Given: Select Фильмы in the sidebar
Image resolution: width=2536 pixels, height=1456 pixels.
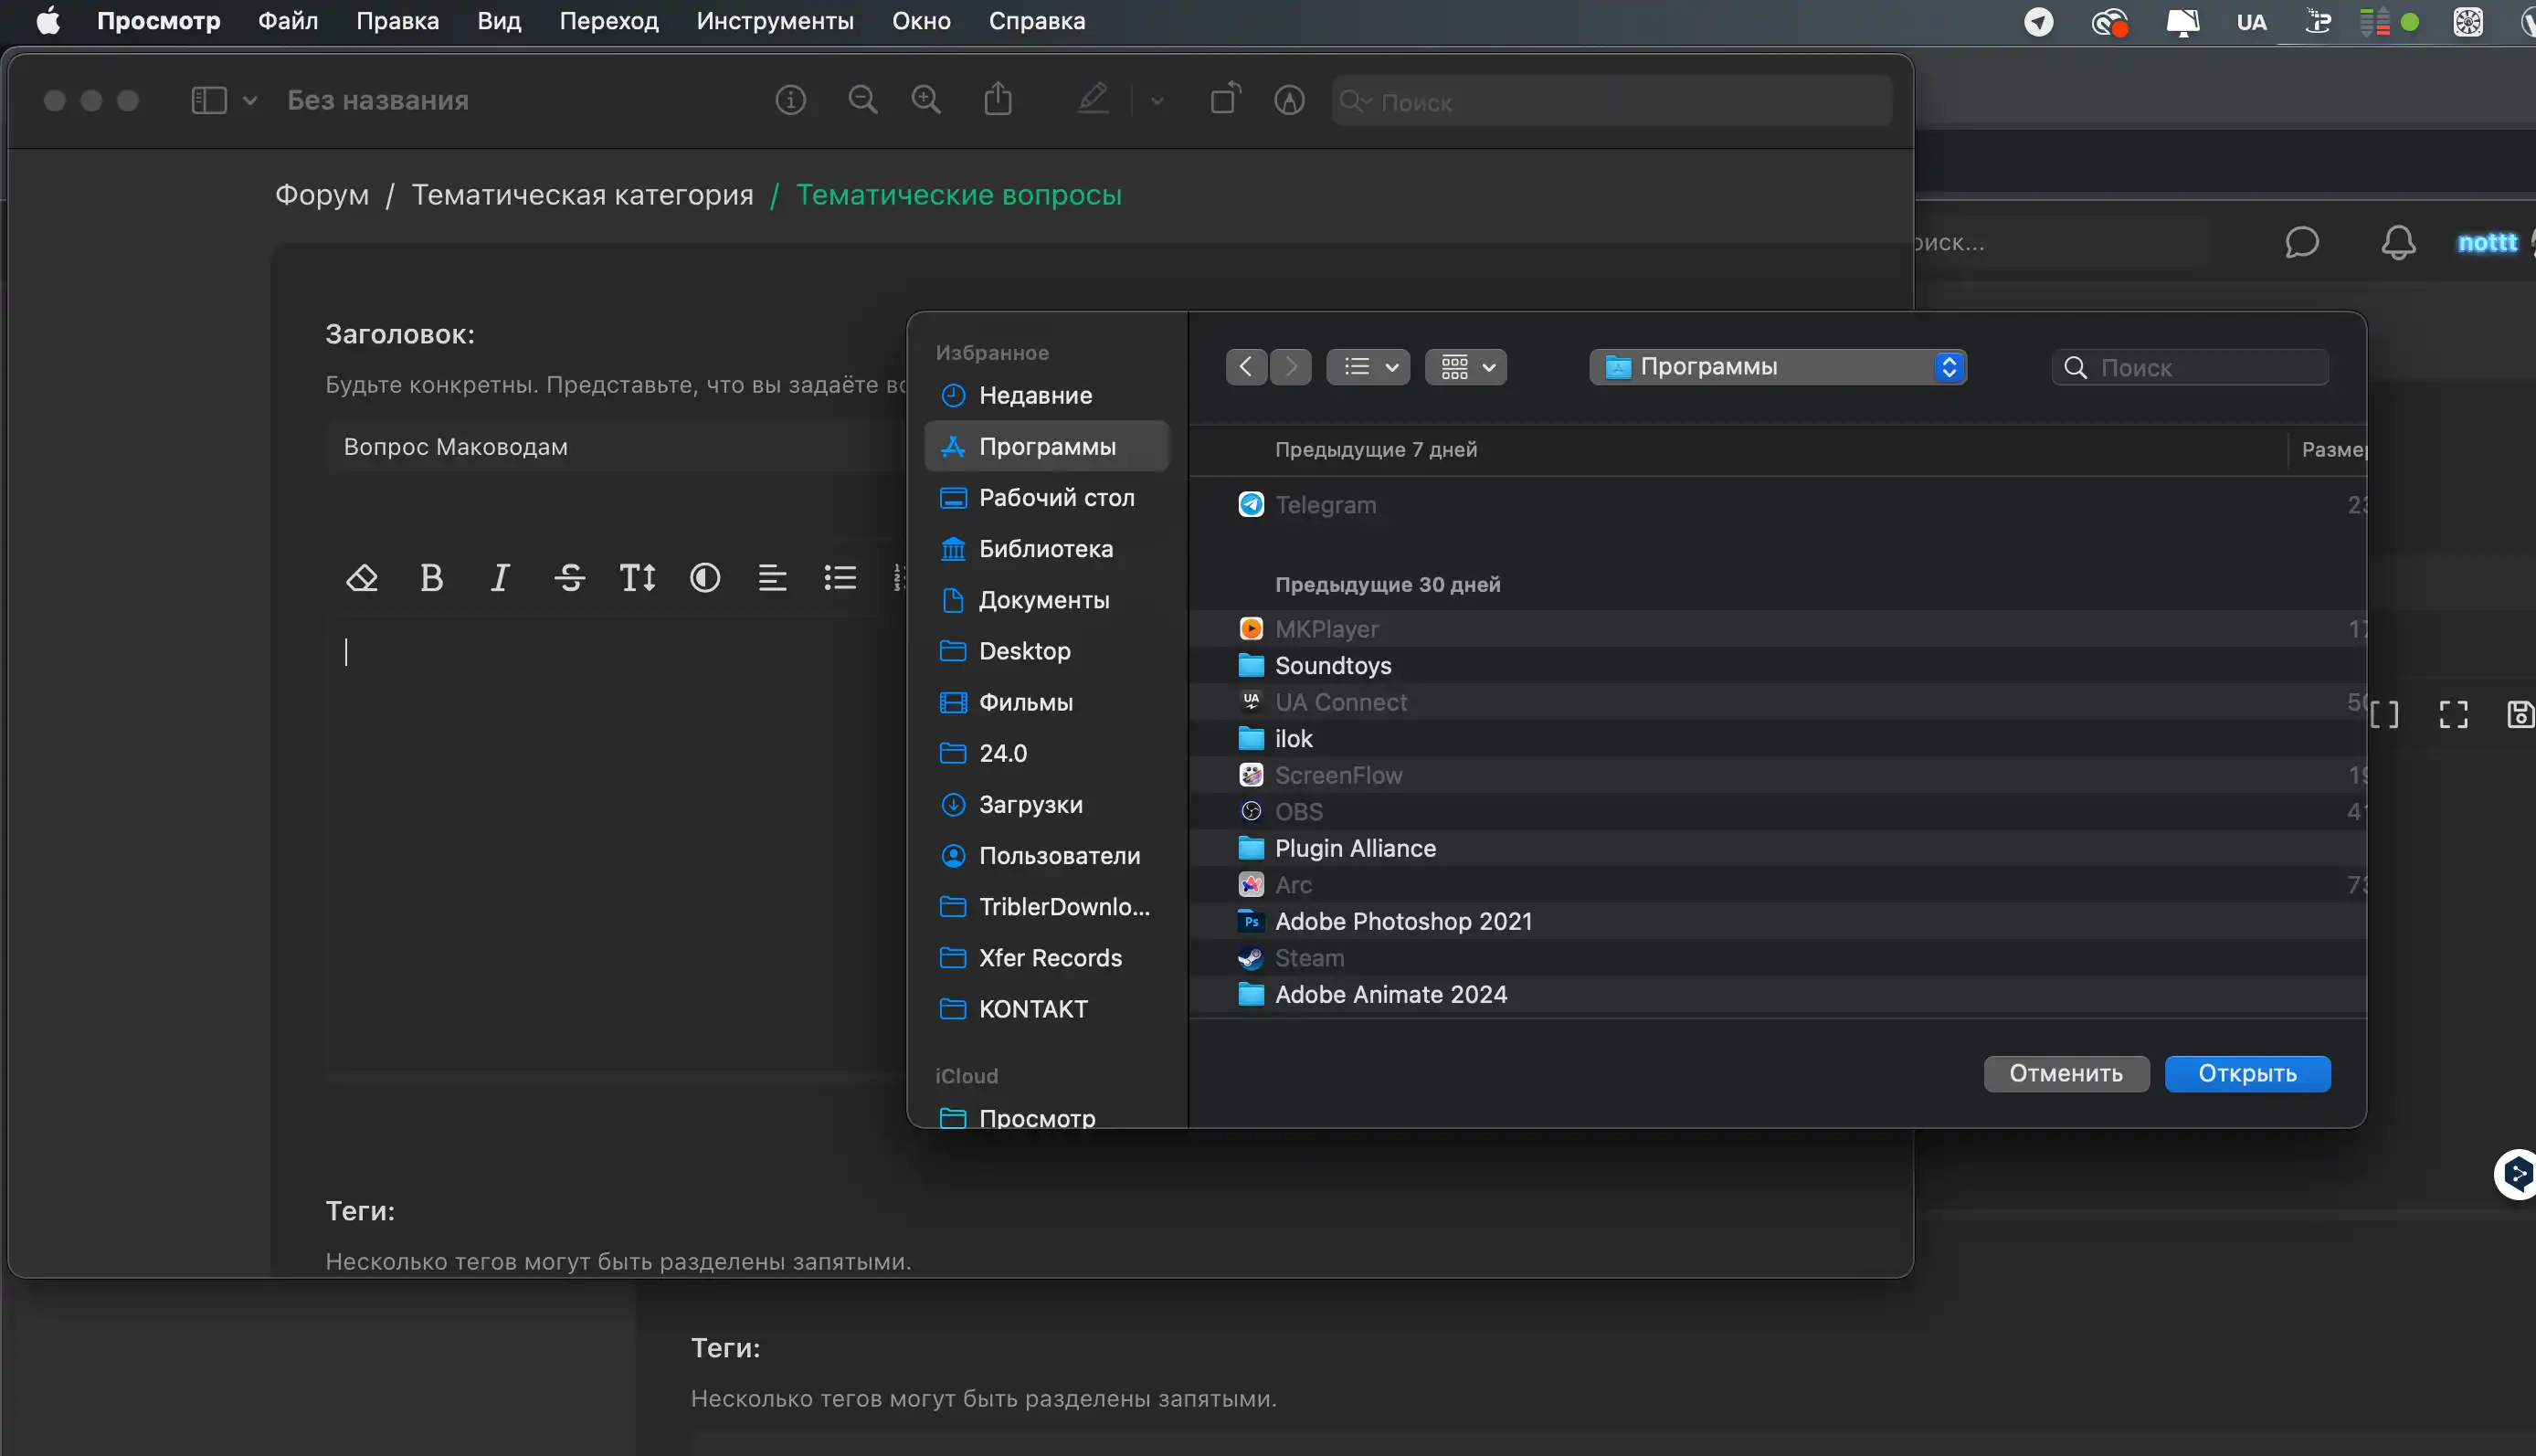Looking at the screenshot, I should click(1047, 702).
